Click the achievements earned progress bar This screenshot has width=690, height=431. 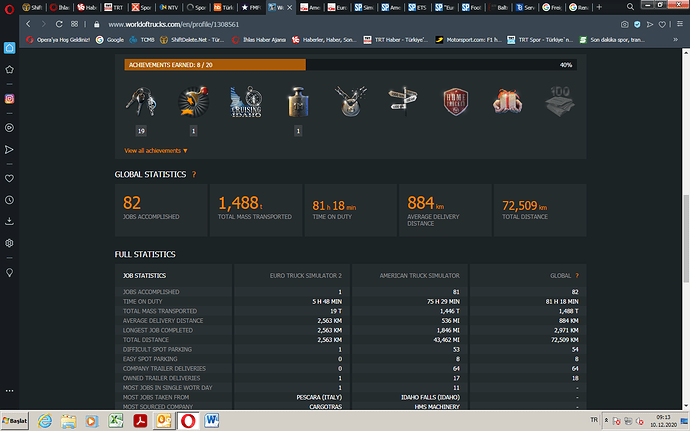coord(350,65)
